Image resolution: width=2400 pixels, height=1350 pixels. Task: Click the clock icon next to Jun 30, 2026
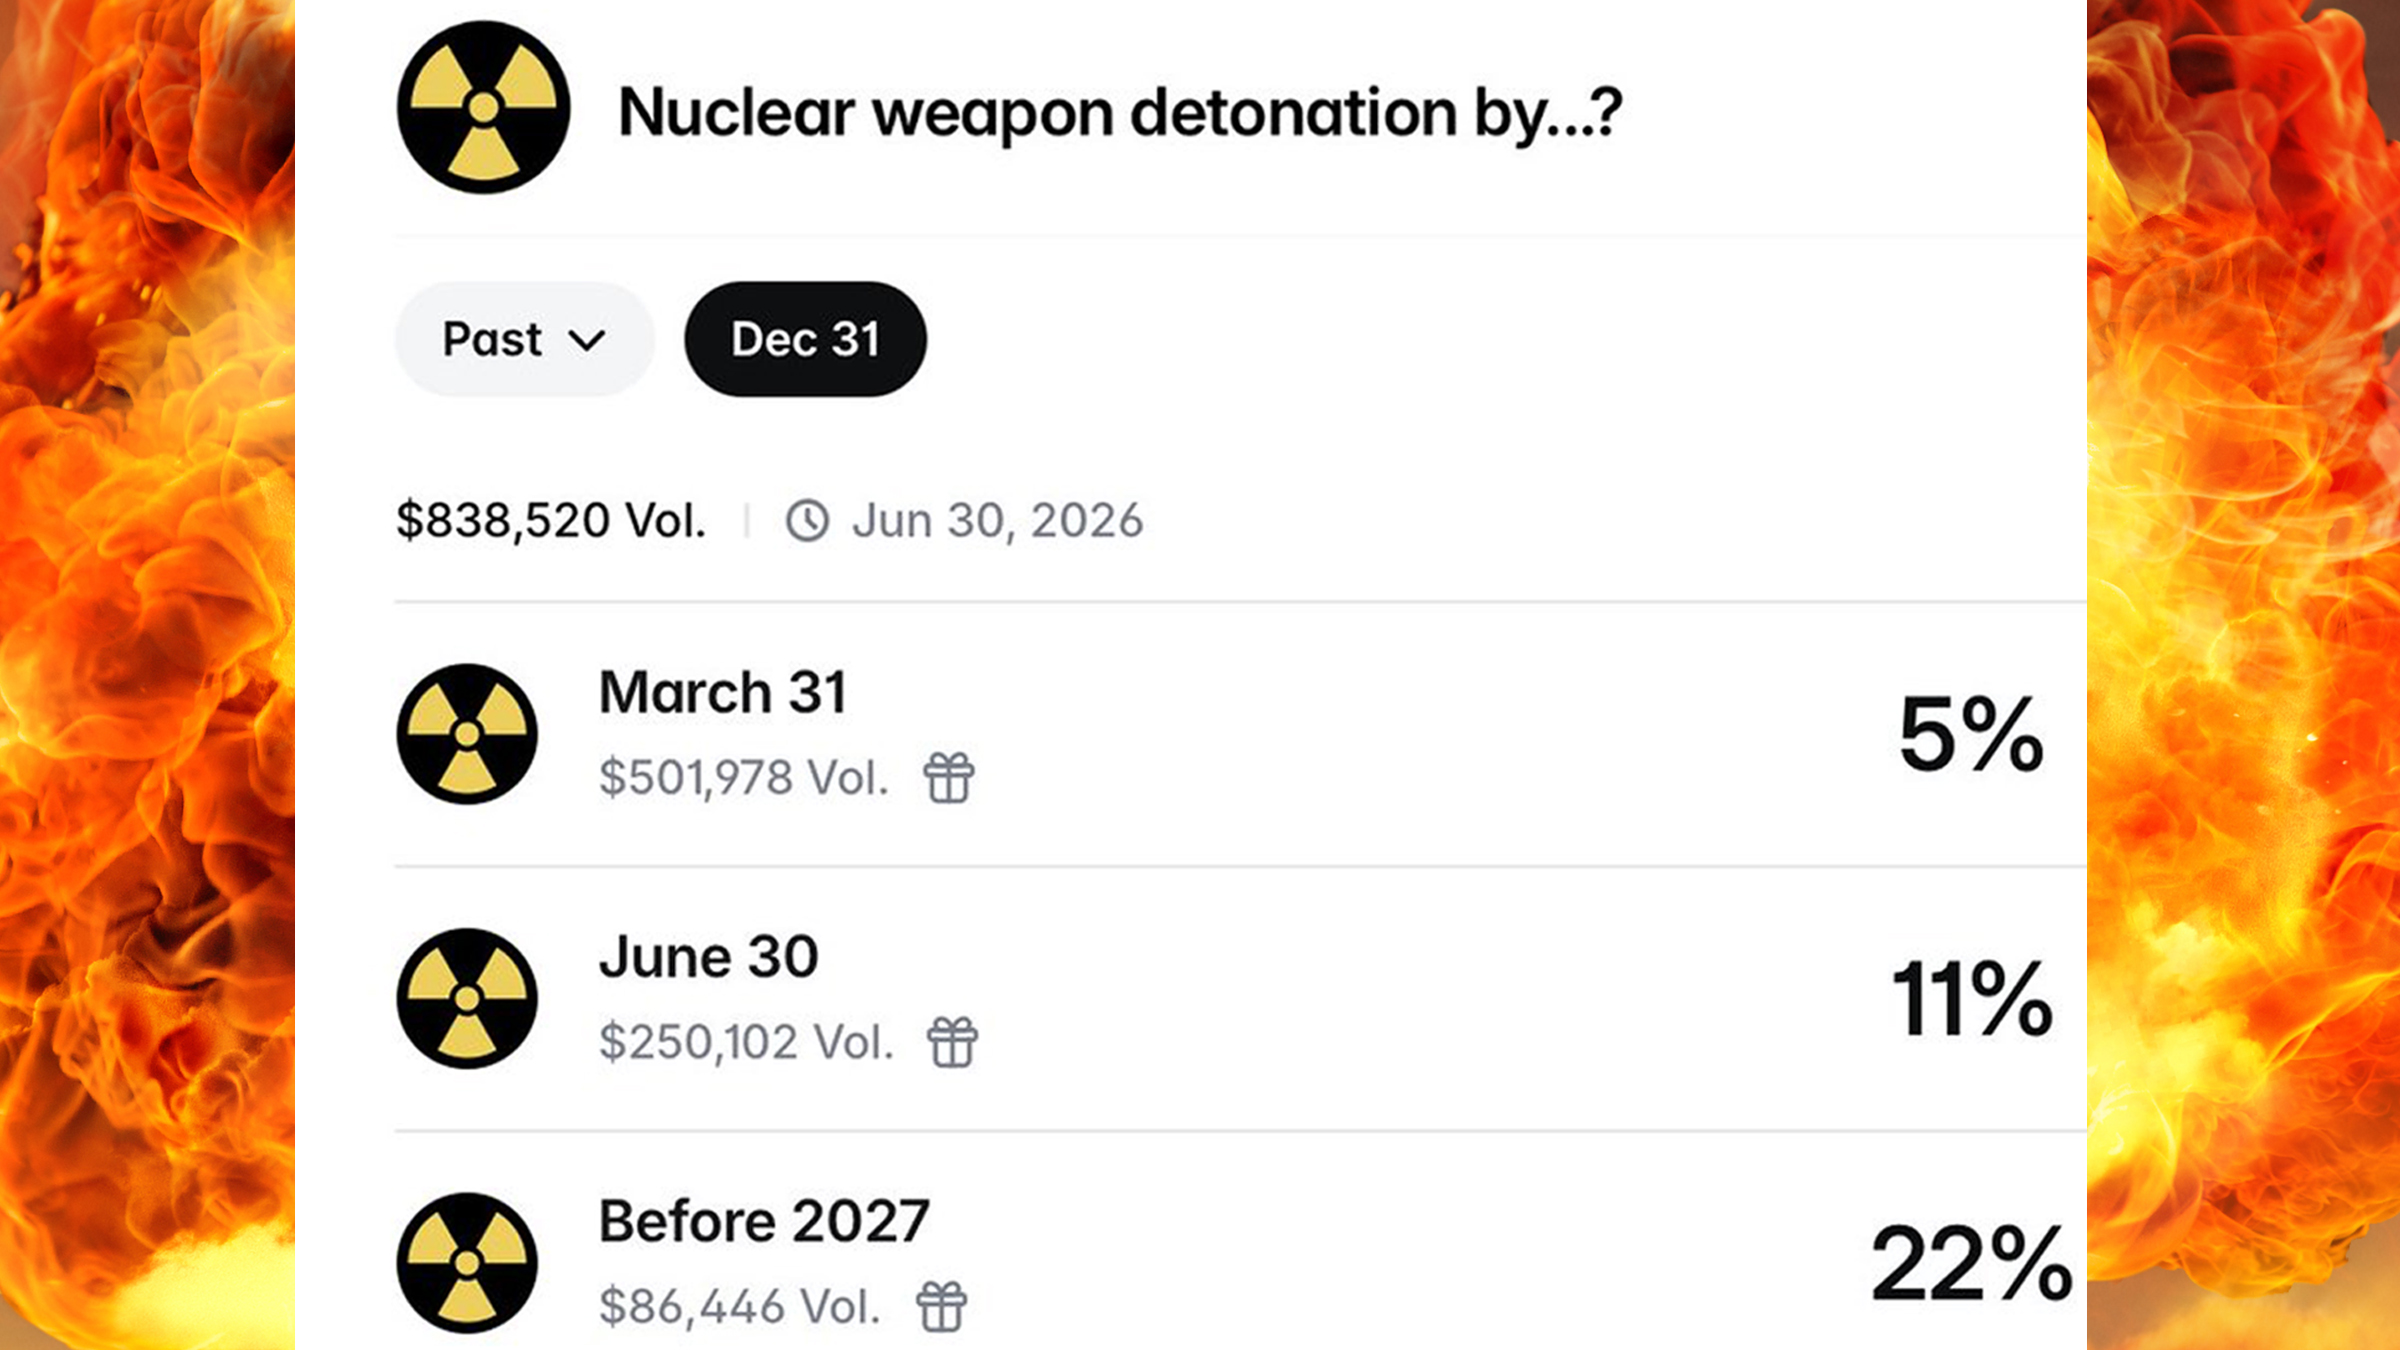(x=808, y=519)
